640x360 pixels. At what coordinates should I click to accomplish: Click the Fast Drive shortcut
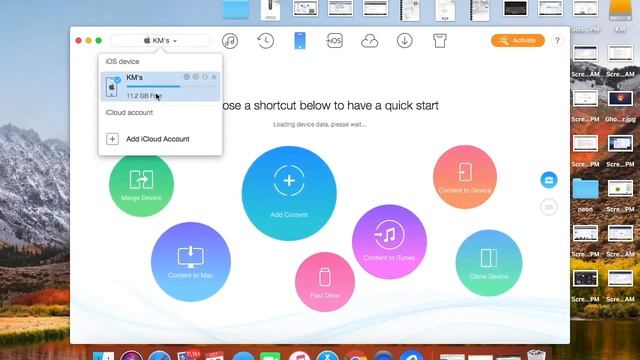tap(325, 282)
